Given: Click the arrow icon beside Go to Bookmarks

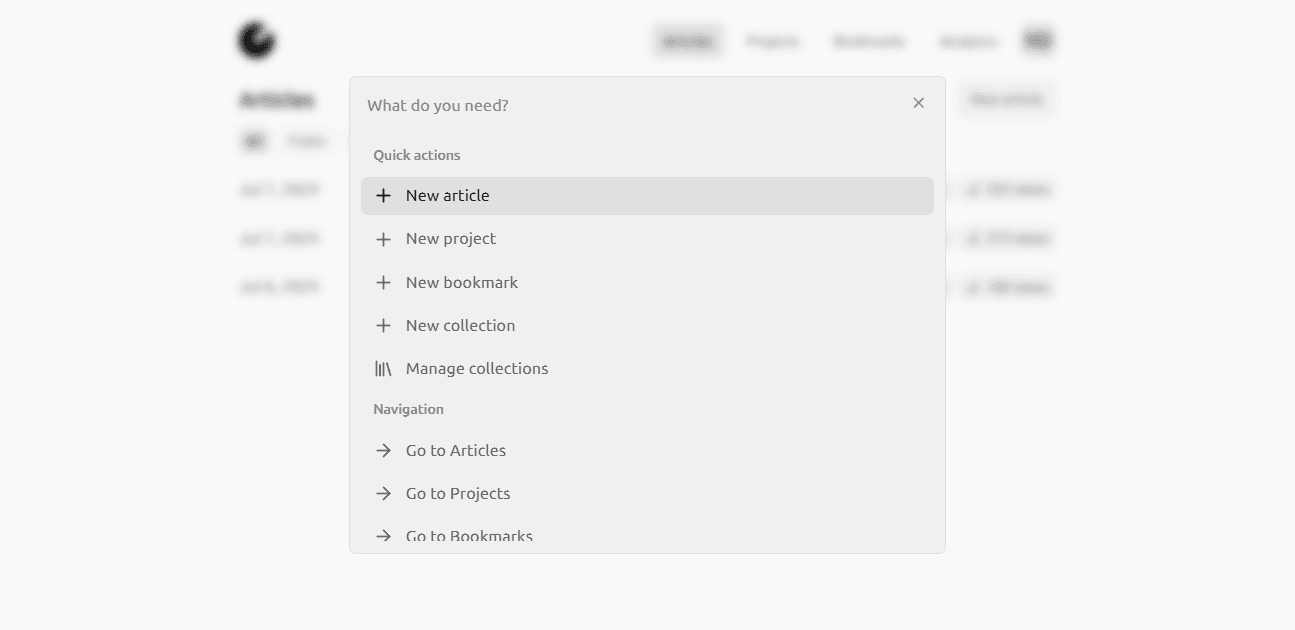Looking at the screenshot, I should point(383,537).
